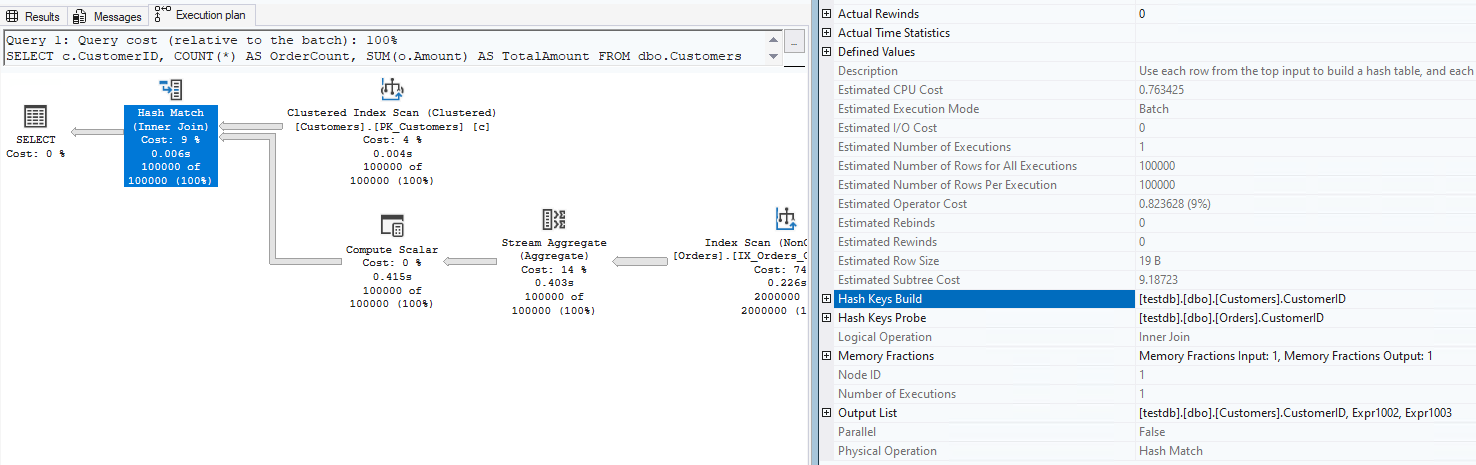This screenshot has width=1476, height=465.
Task: Select the Estimated Subtree Cost property row
Action: [x=898, y=280]
